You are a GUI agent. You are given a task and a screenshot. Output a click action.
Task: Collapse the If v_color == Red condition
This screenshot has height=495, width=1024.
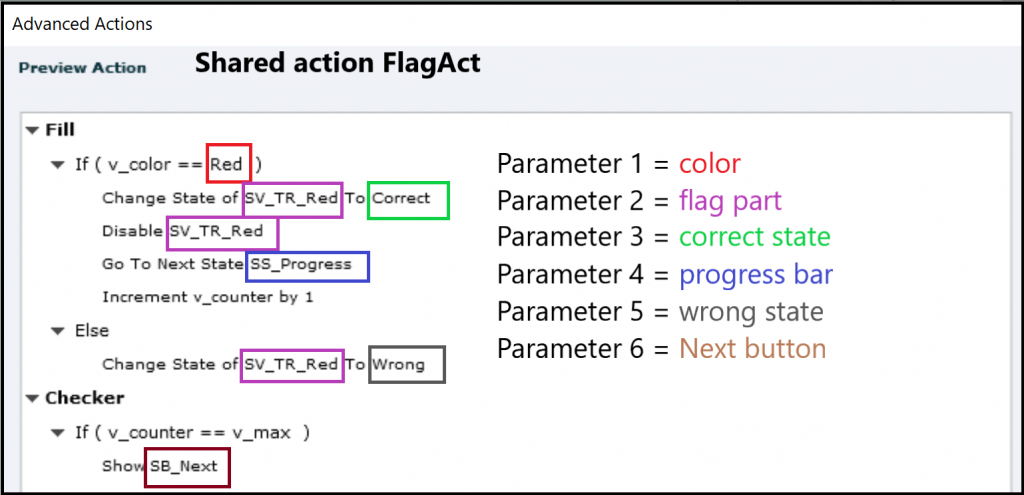[58, 164]
